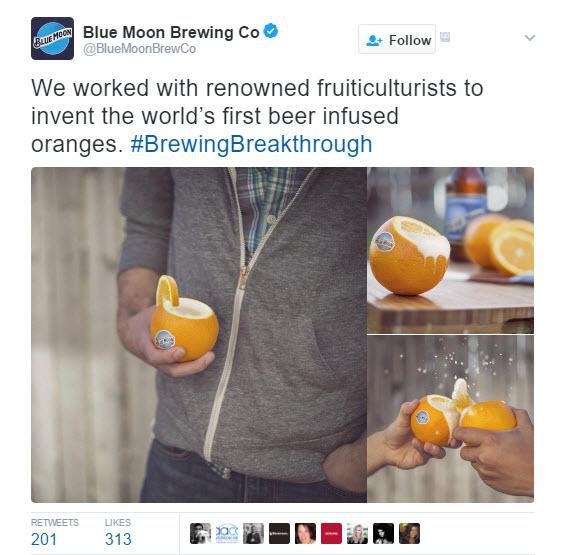565x555 pixels.
Task: Open the Blue Moon Brewing Co name link
Action: 171,32
